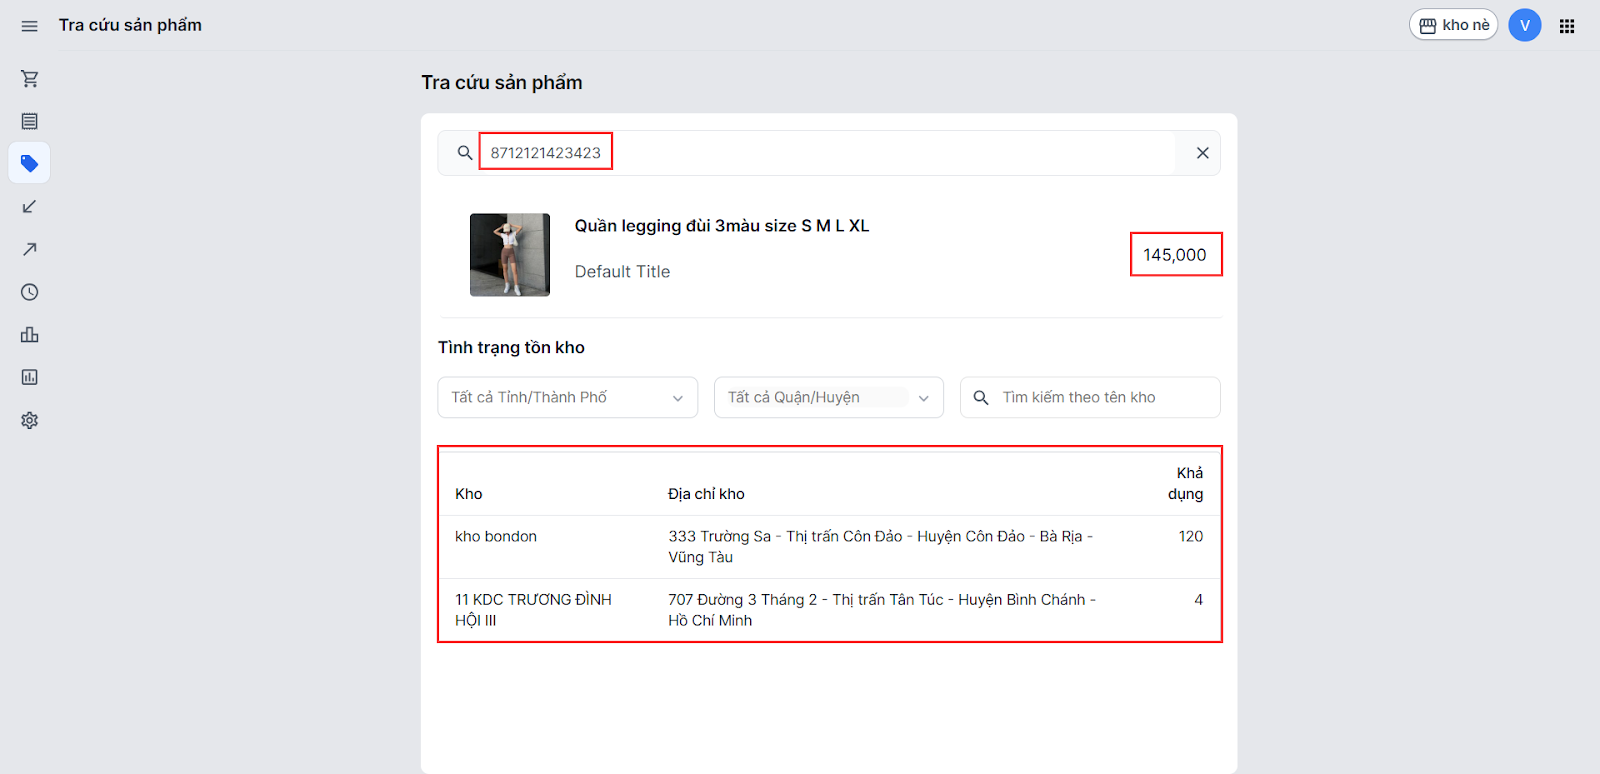This screenshot has width=1600, height=774.
Task: Open the clock history sidebar icon
Action: click(30, 292)
